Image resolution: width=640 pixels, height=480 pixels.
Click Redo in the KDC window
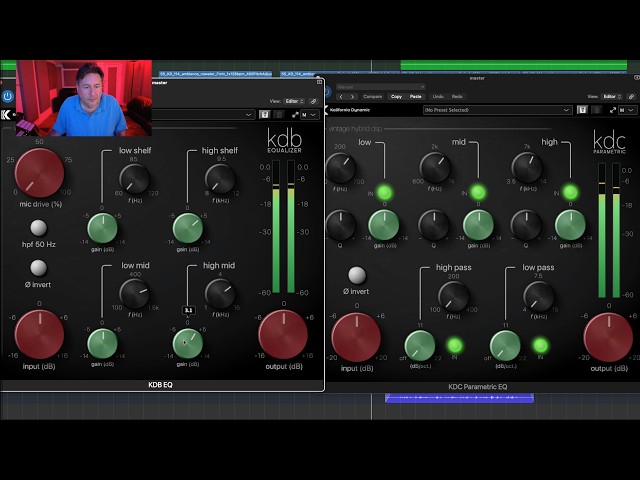click(457, 97)
